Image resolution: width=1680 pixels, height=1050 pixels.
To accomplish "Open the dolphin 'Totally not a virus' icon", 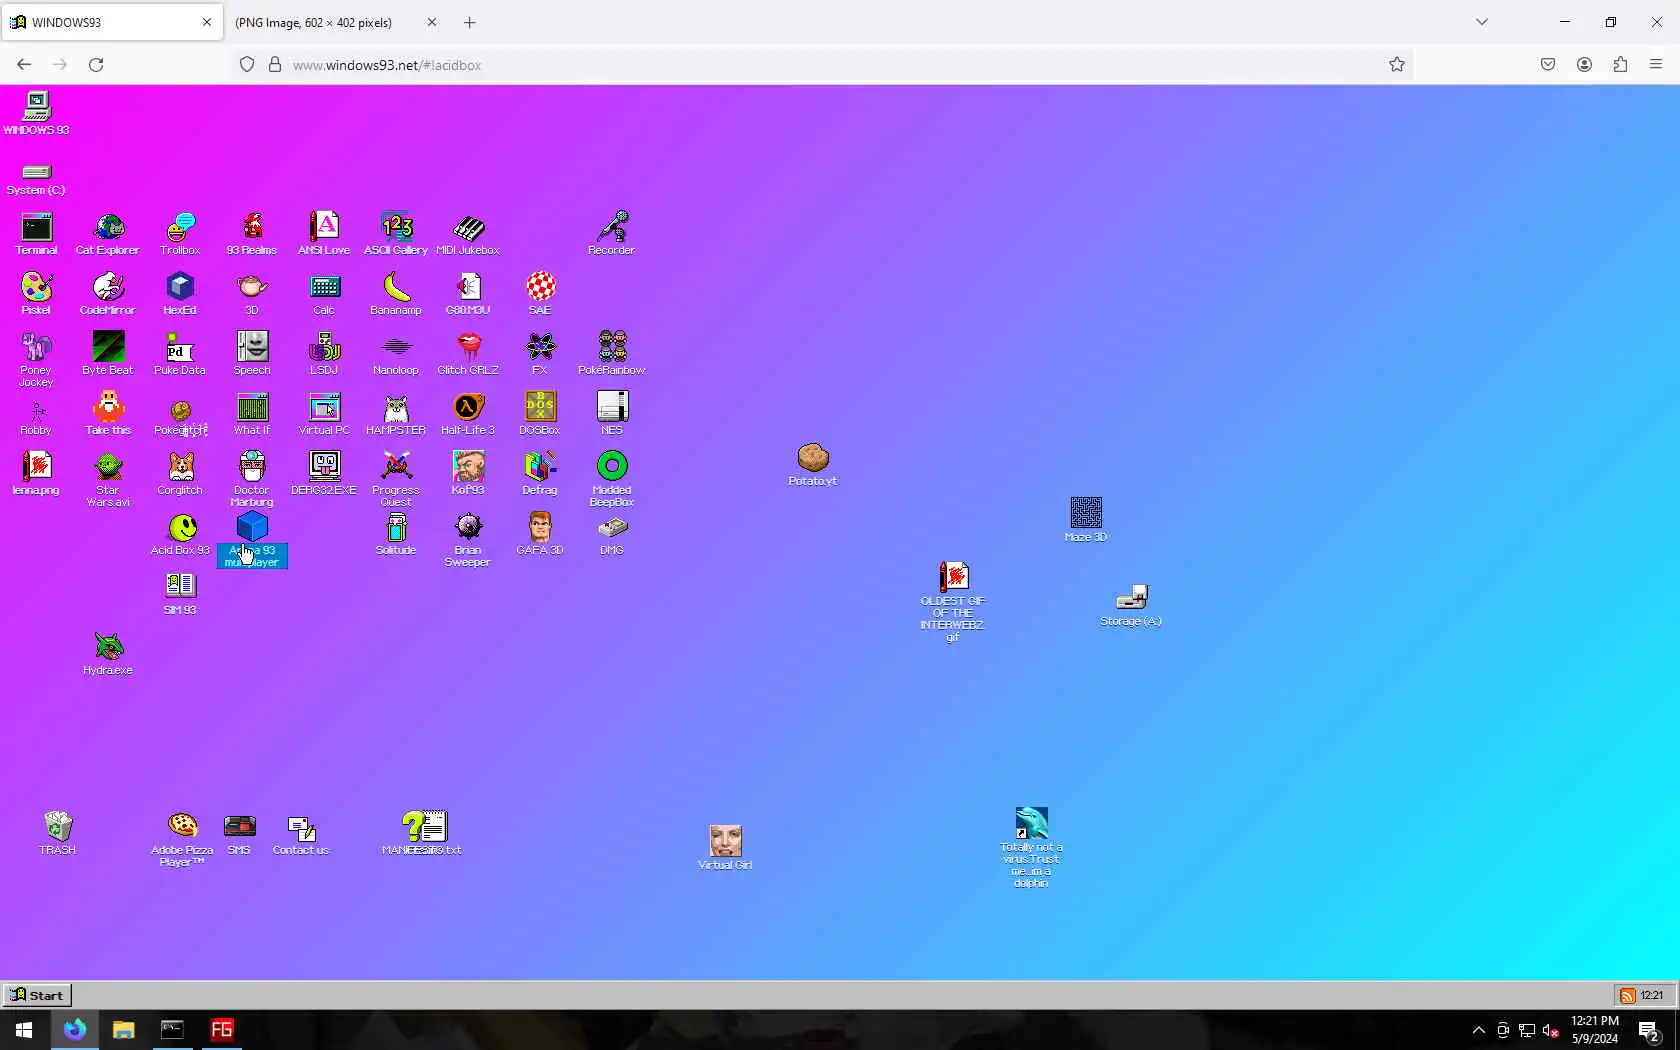I will coord(1032,847).
